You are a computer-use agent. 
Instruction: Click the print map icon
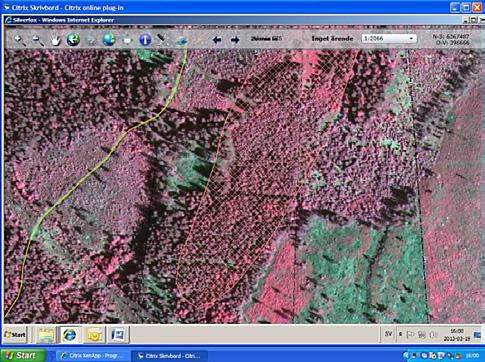click(127, 40)
